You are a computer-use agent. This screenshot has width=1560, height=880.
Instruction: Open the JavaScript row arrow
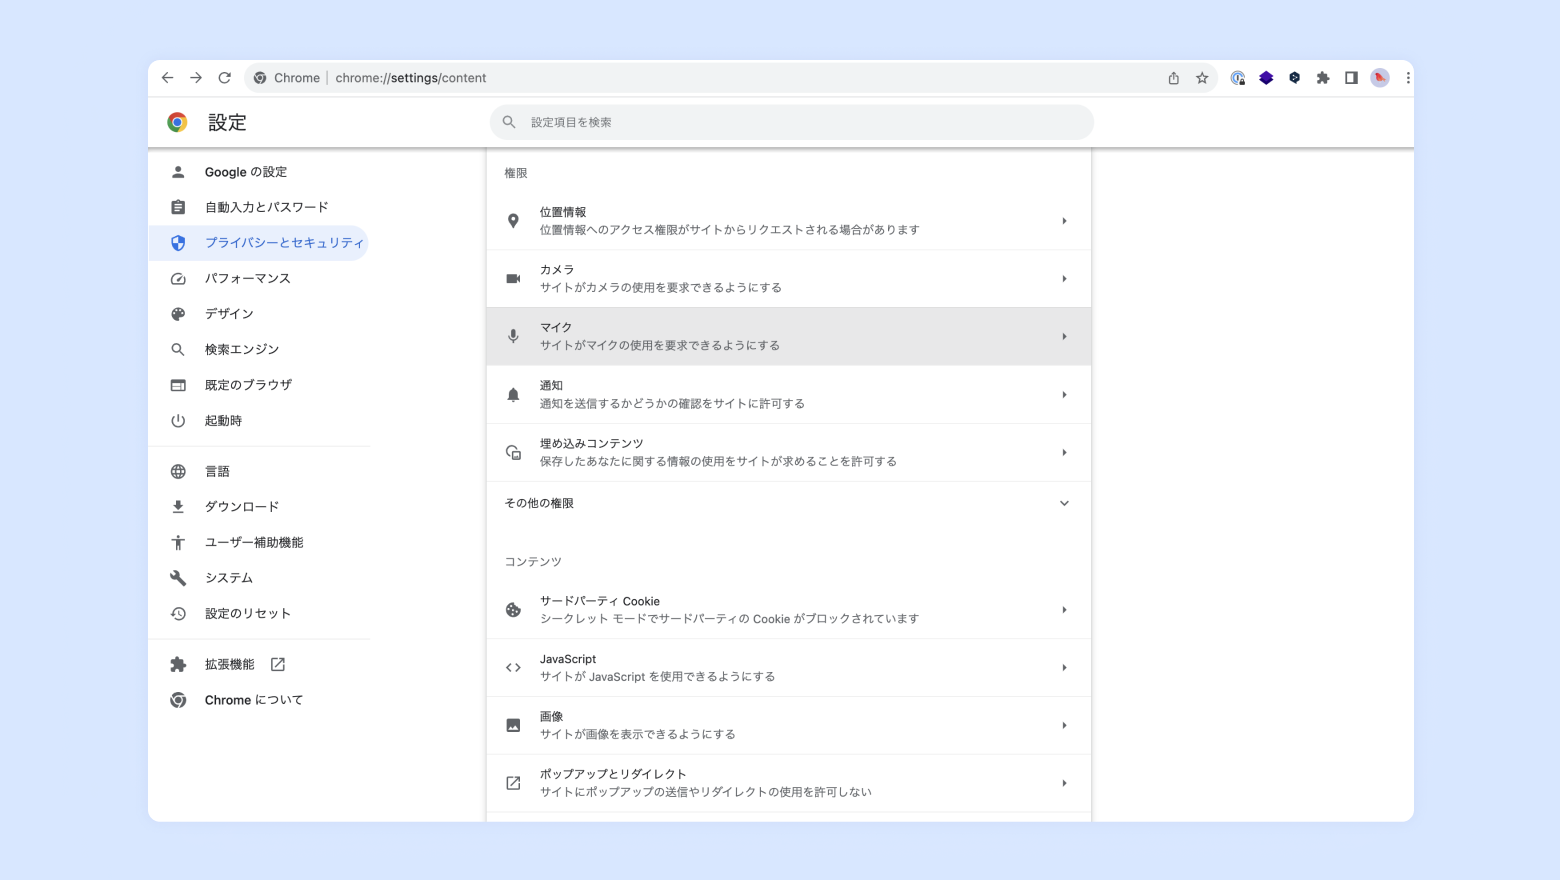coord(1064,668)
